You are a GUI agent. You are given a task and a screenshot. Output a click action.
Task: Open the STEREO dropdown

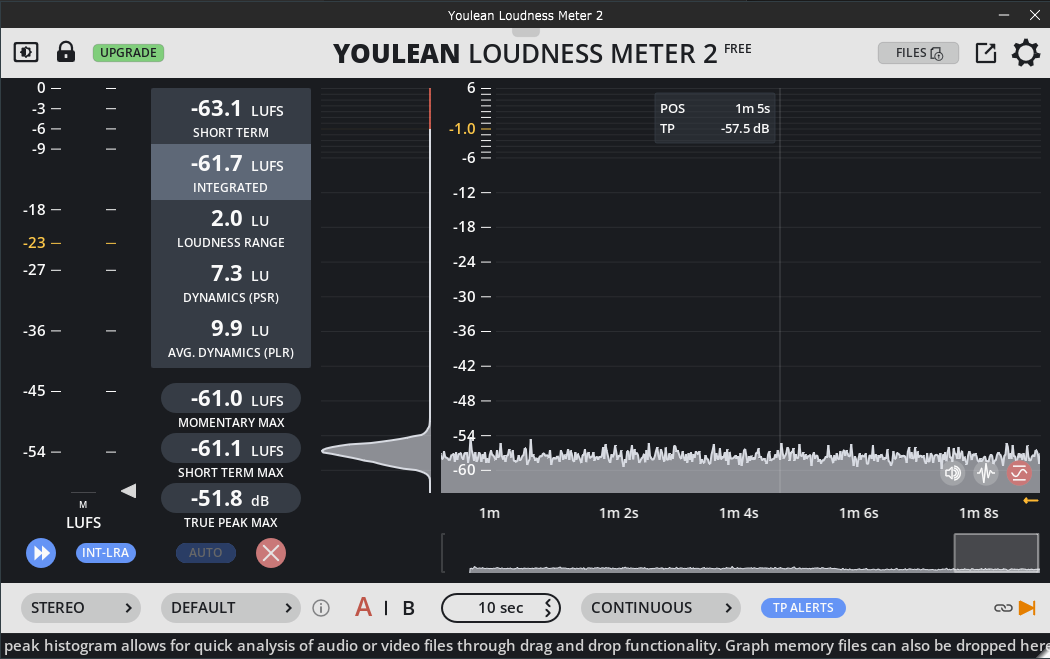(81, 608)
